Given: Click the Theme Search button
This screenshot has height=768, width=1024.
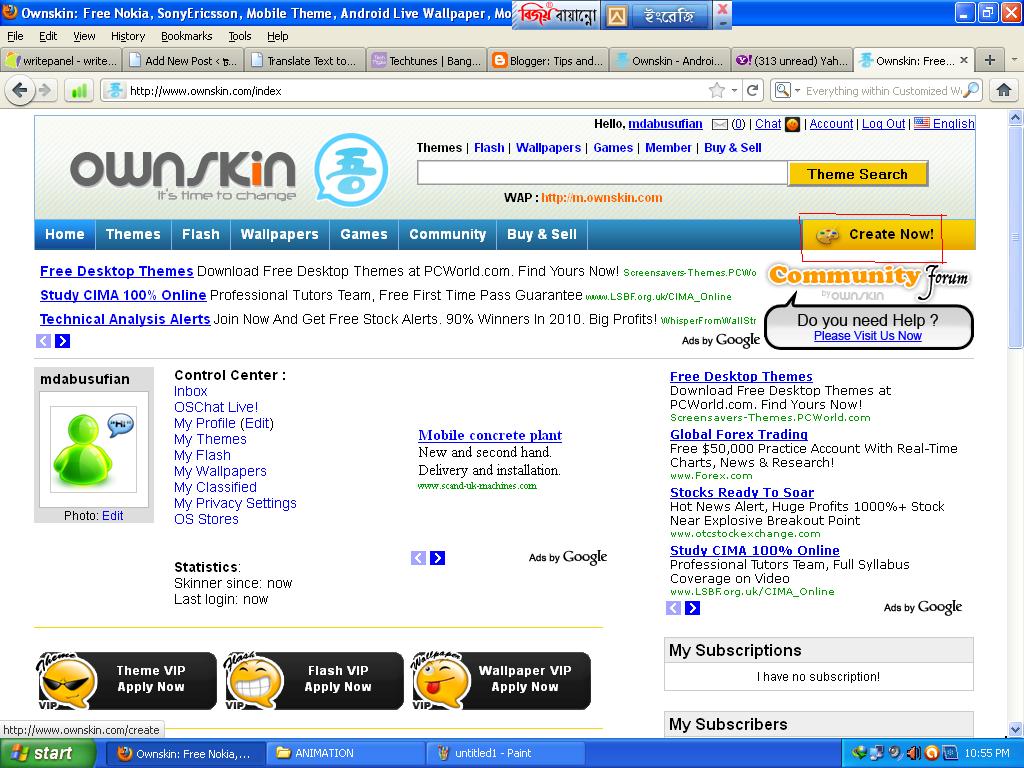Looking at the screenshot, I should click(x=857, y=174).
